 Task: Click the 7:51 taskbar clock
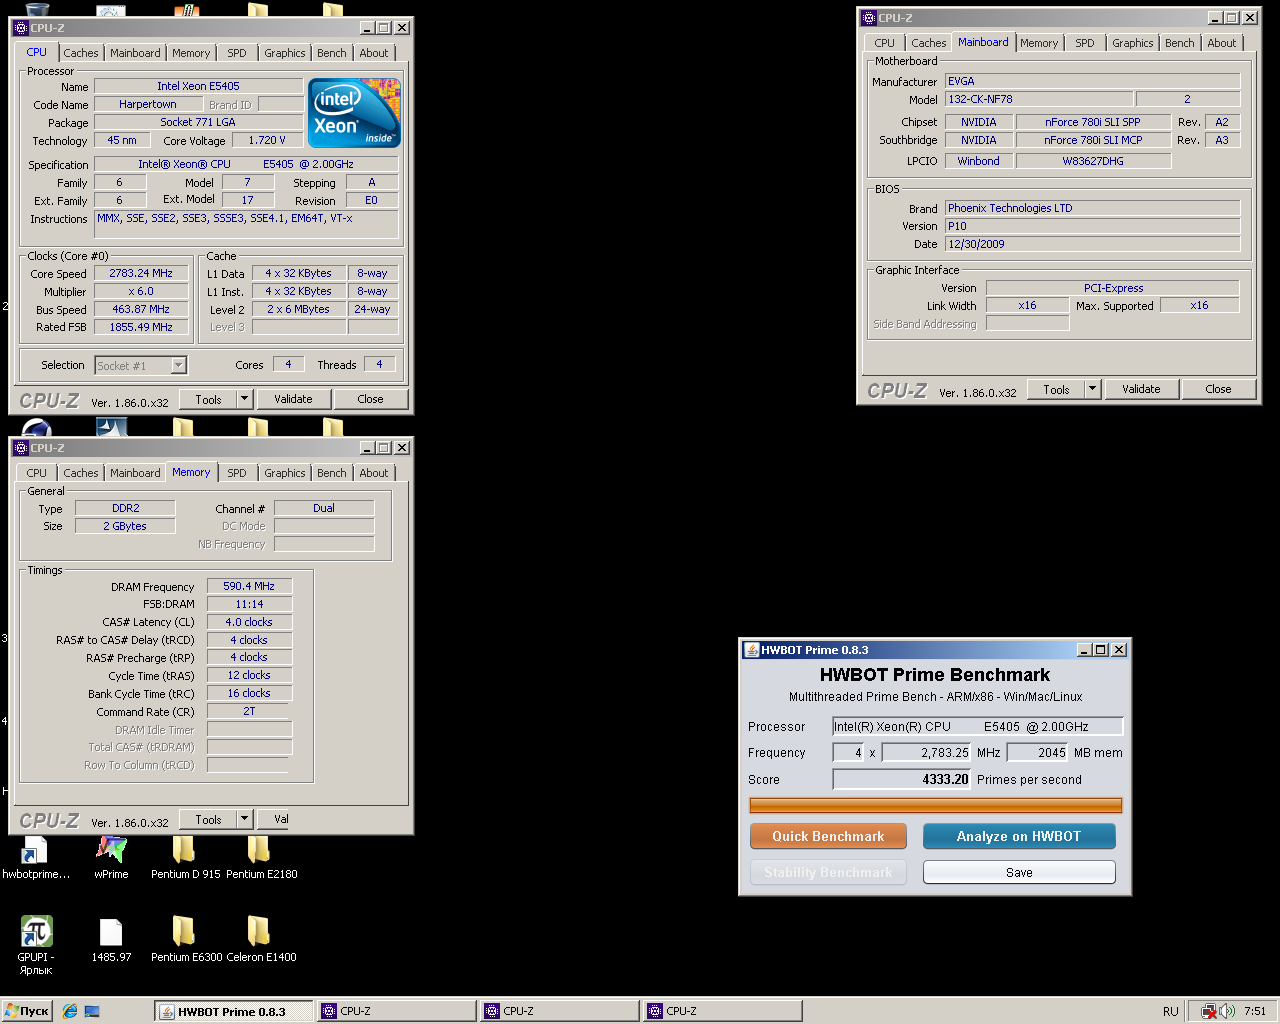click(1255, 1011)
